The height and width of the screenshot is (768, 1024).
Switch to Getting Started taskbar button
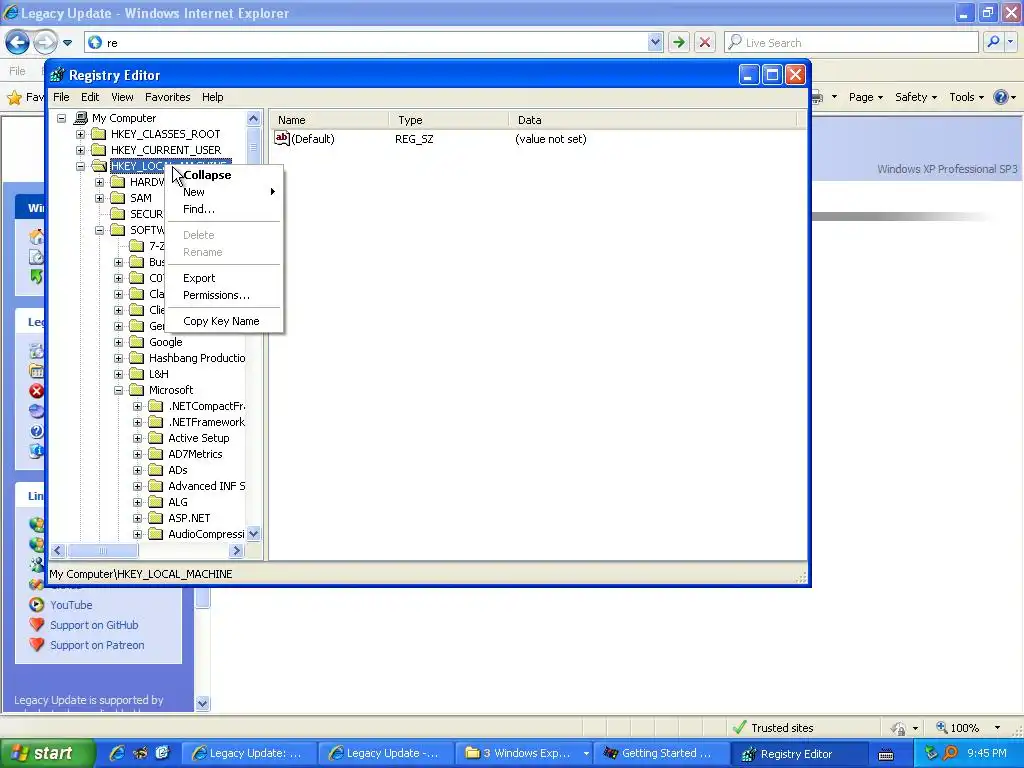tap(663, 753)
